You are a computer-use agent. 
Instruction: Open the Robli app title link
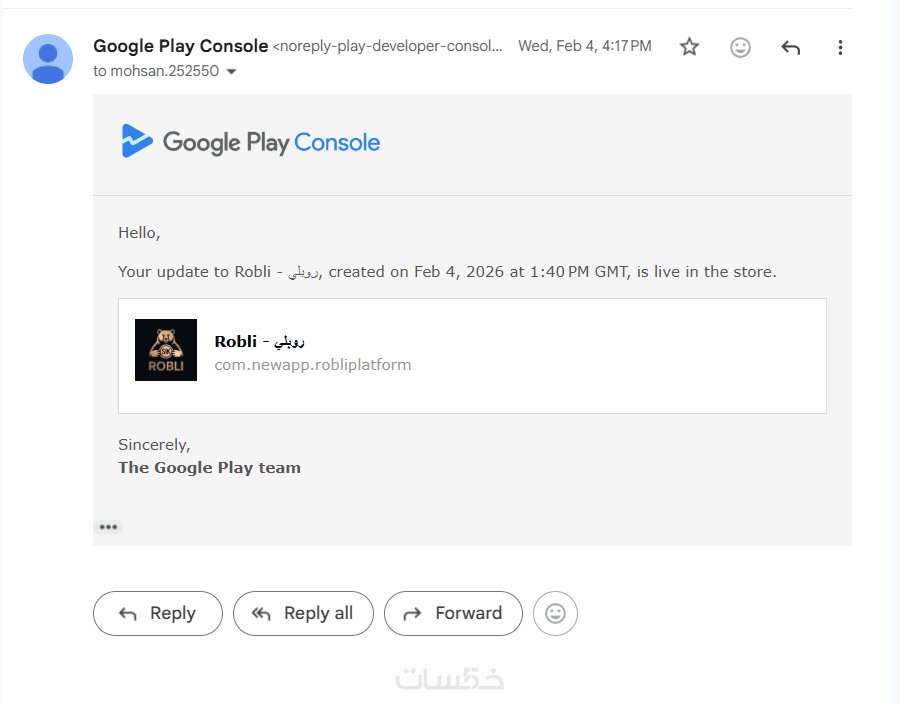coord(259,341)
